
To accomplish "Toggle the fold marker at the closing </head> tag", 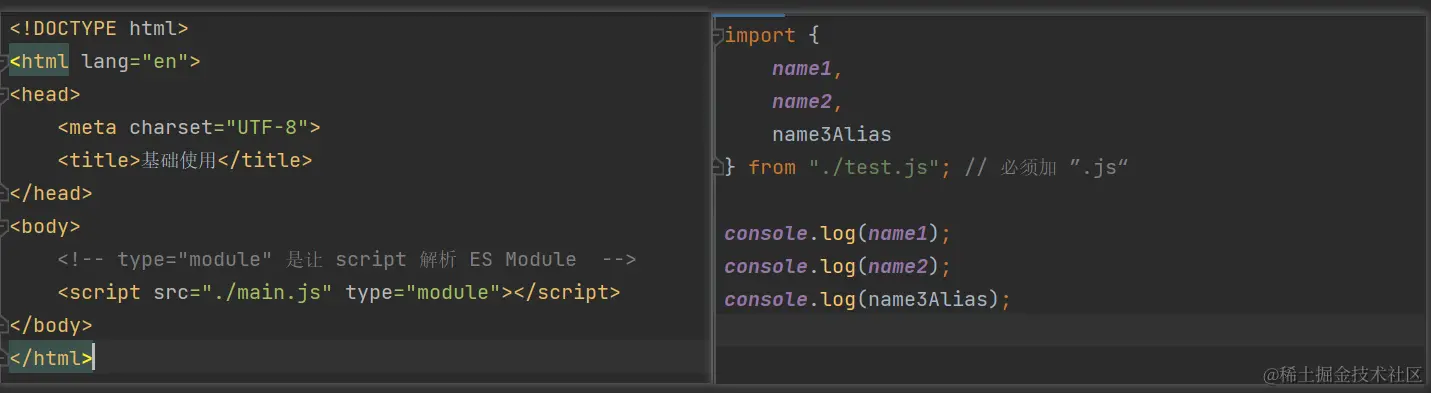I will [5, 193].
